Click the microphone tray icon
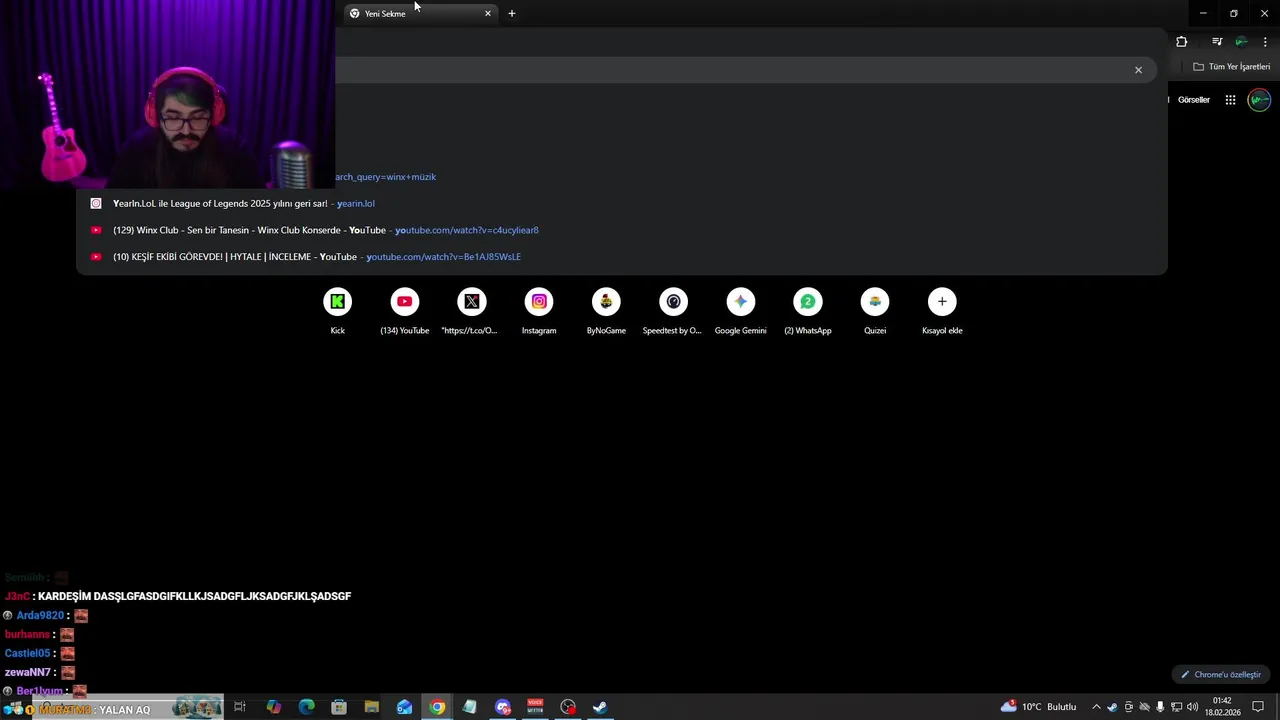The height and width of the screenshot is (720, 1280). tap(1160, 707)
